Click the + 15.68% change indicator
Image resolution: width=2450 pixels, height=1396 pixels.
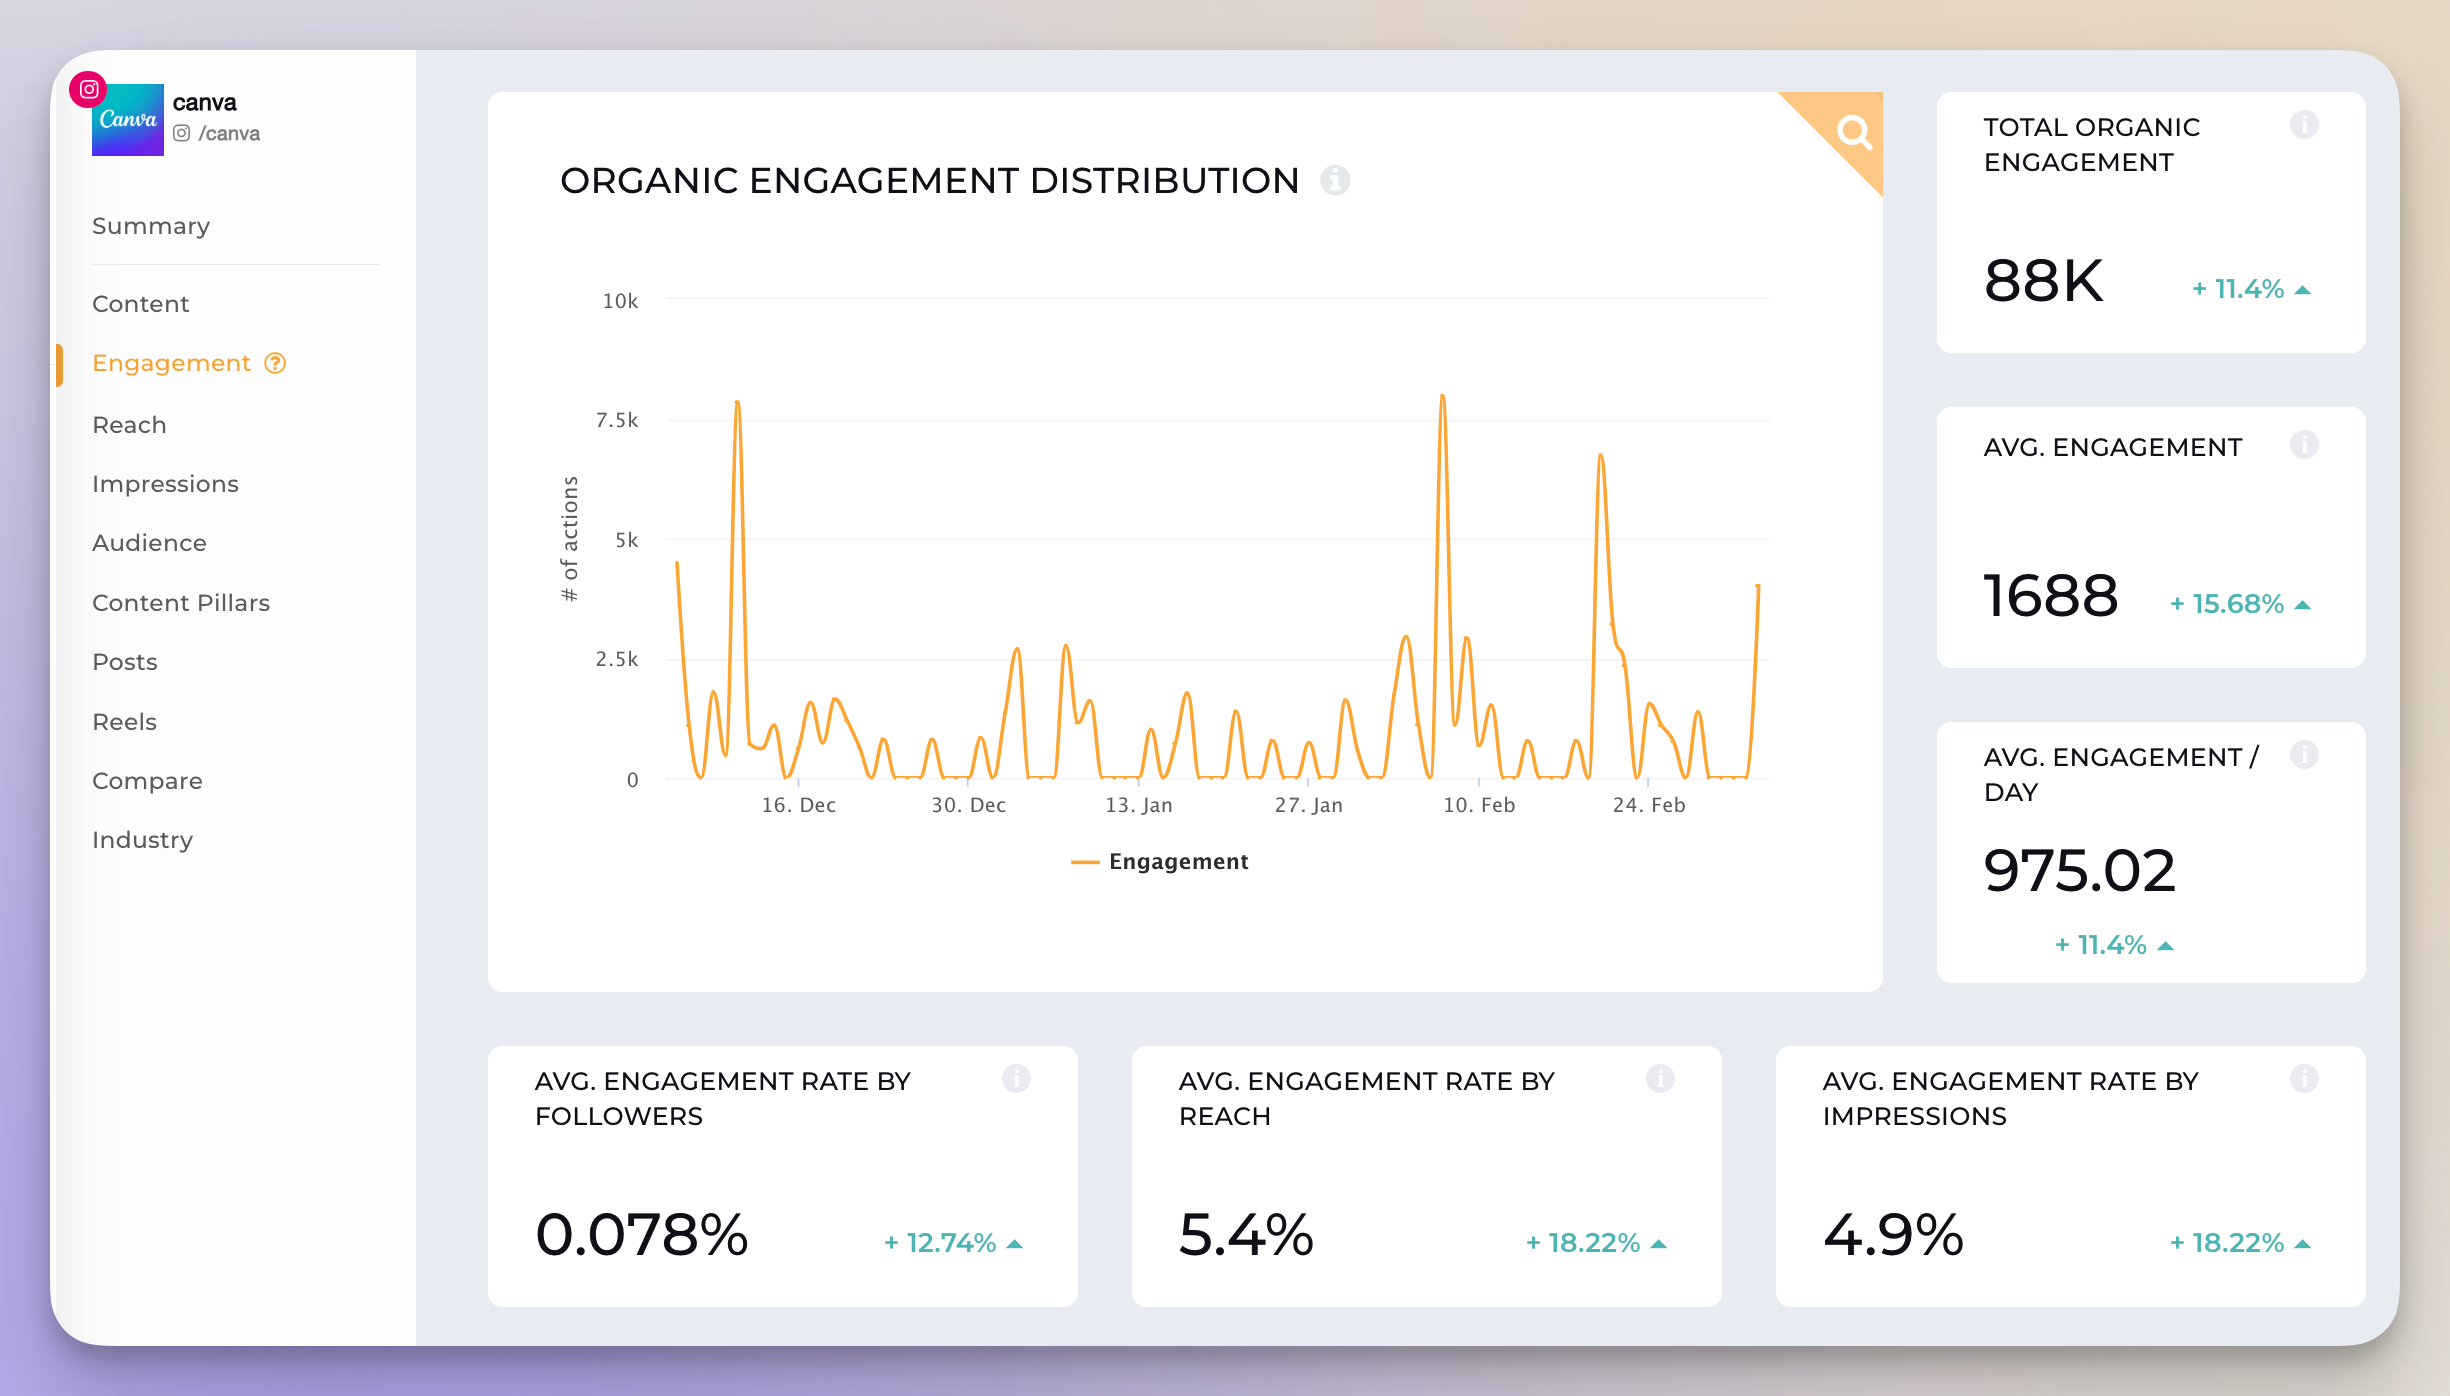[x=2227, y=604]
